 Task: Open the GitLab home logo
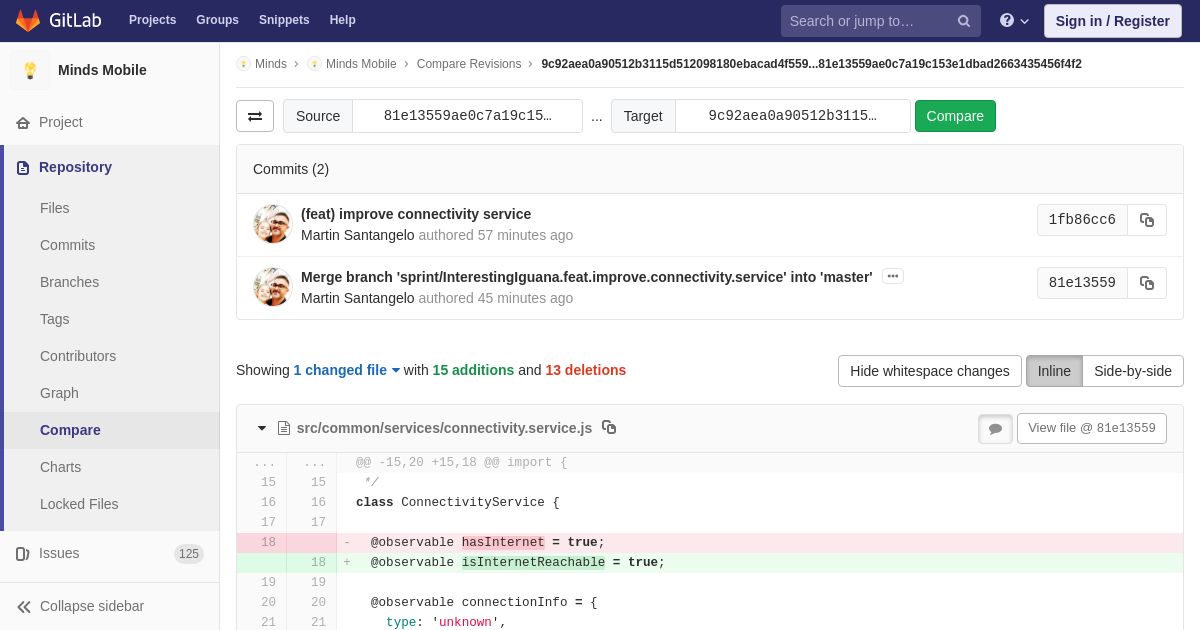click(58, 20)
